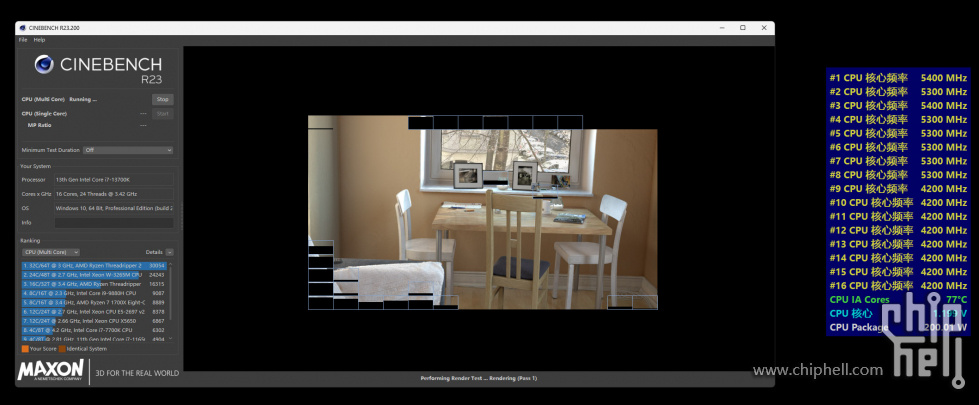Stop the CPU Multi Core test
This screenshot has height=405, width=979.
162,99
